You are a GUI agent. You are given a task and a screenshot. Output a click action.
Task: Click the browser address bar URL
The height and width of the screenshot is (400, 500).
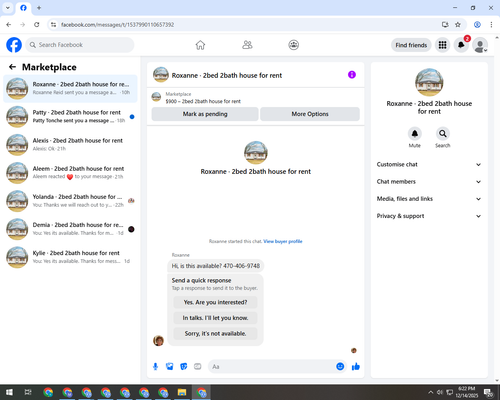[x=117, y=25]
